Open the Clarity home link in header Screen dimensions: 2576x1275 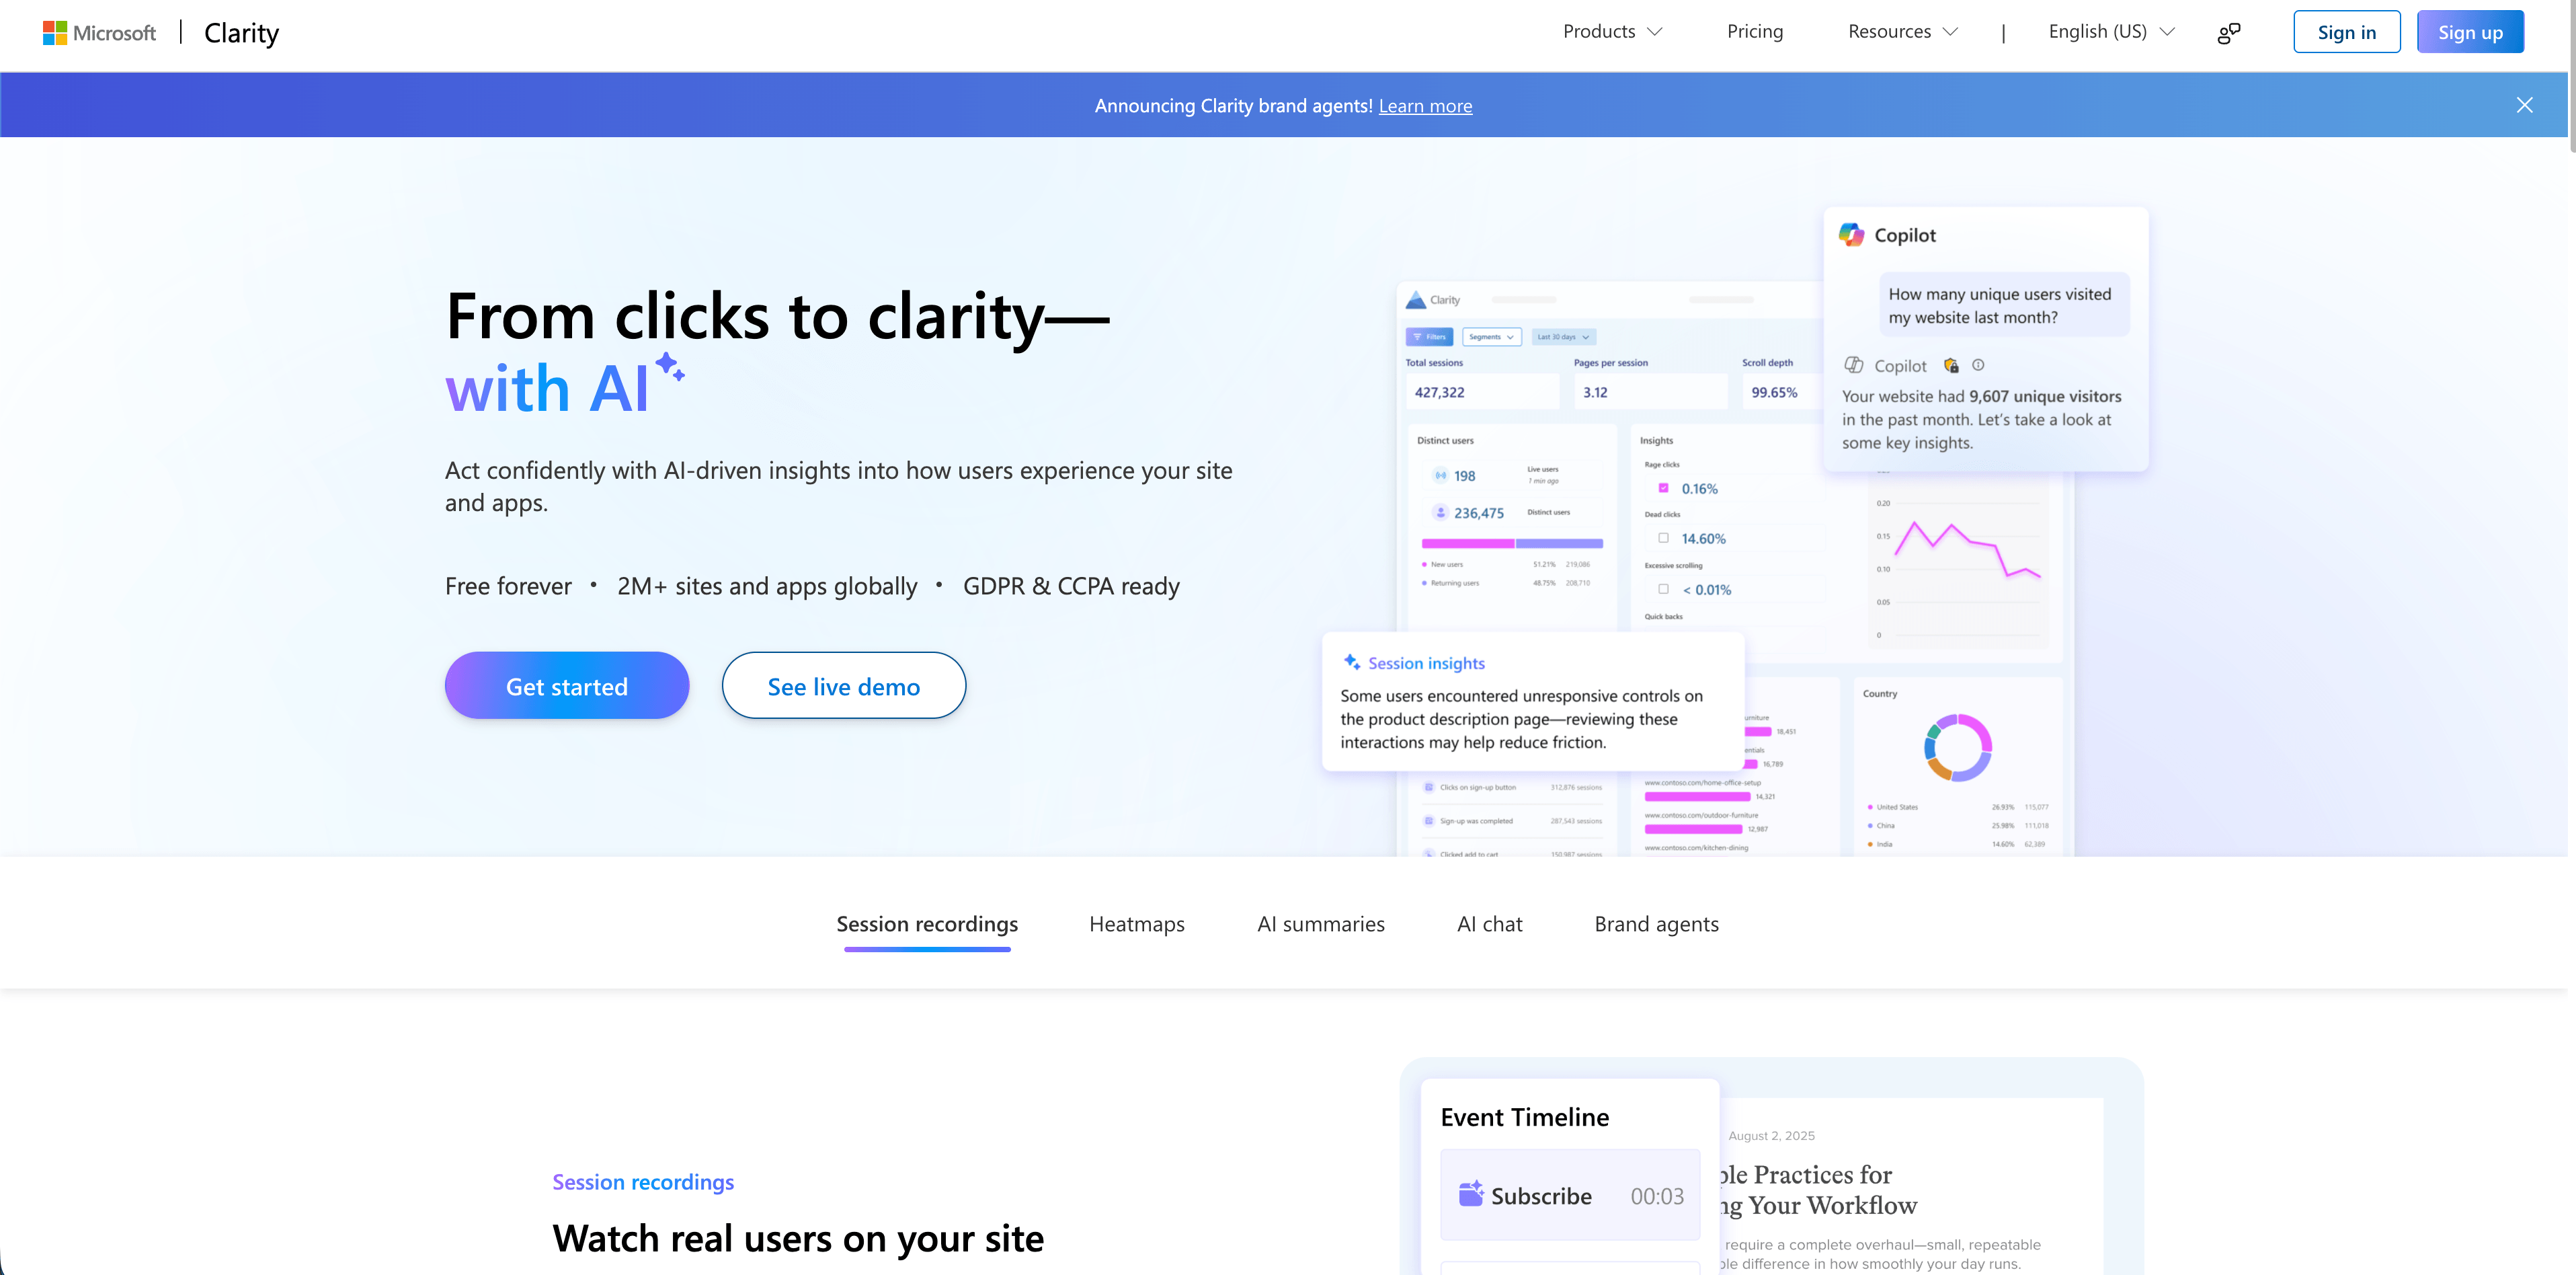point(241,33)
